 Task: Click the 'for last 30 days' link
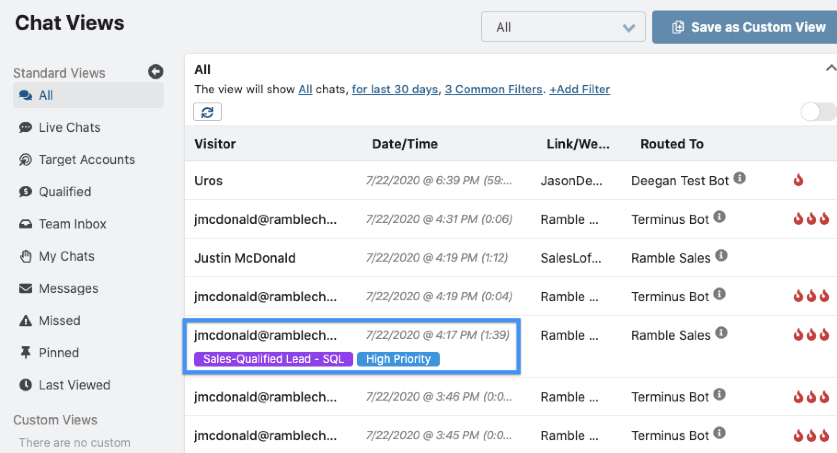tap(394, 89)
